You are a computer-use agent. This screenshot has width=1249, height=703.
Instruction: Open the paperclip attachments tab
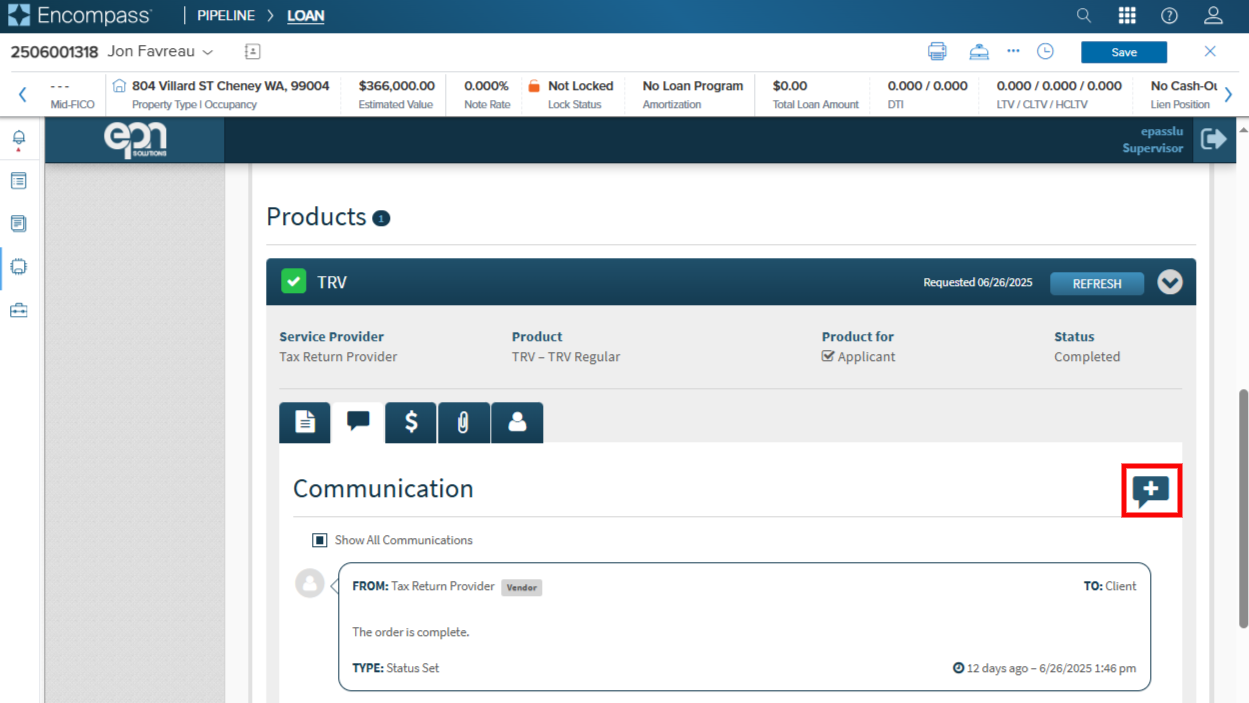464,422
